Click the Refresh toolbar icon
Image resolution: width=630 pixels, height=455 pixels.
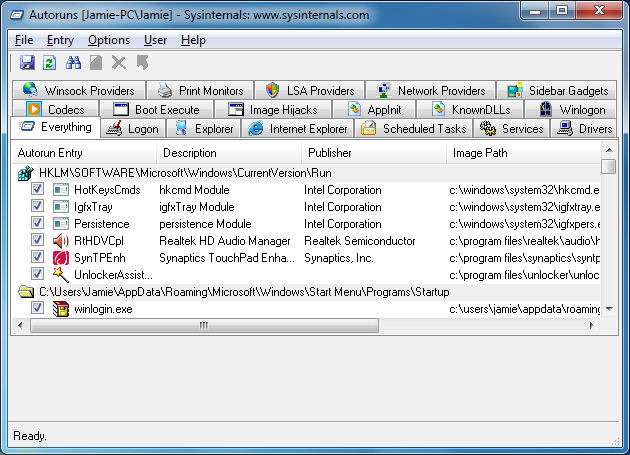pos(50,63)
